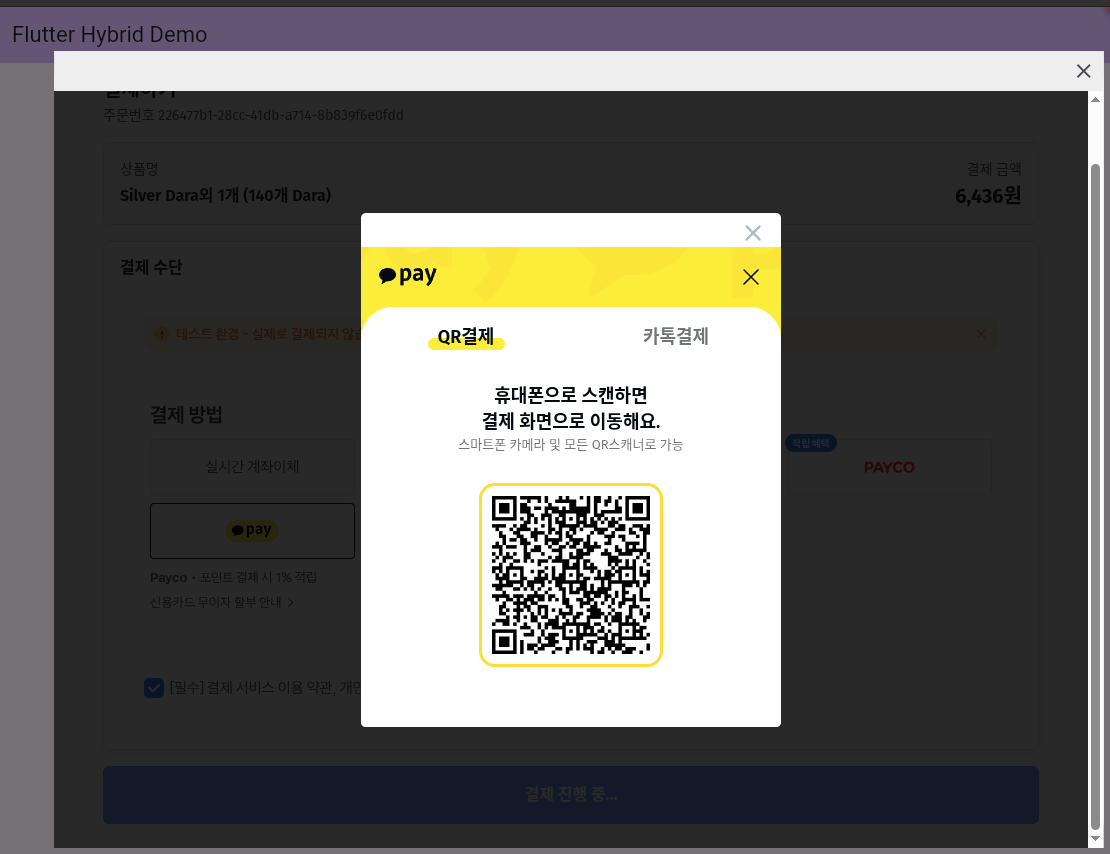Click the 결제 진행 중... button
The height and width of the screenshot is (854, 1110).
tap(571, 795)
